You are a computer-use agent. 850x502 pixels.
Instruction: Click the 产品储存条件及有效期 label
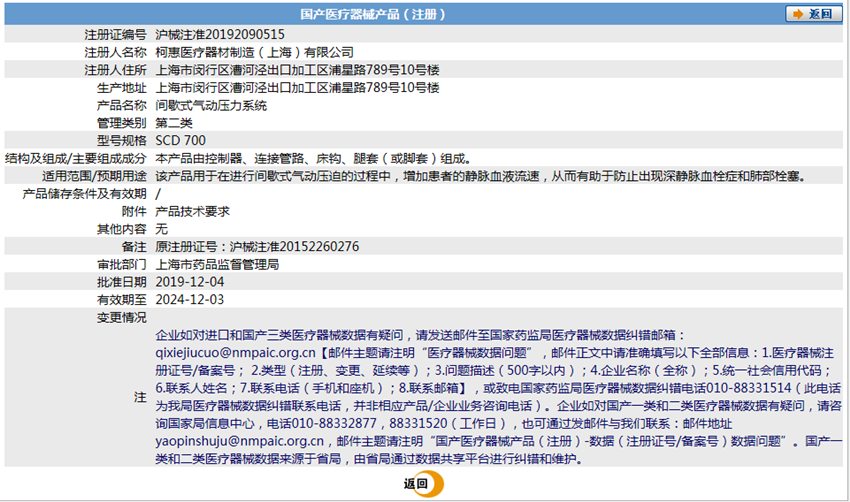pyautogui.click(x=84, y=194)
